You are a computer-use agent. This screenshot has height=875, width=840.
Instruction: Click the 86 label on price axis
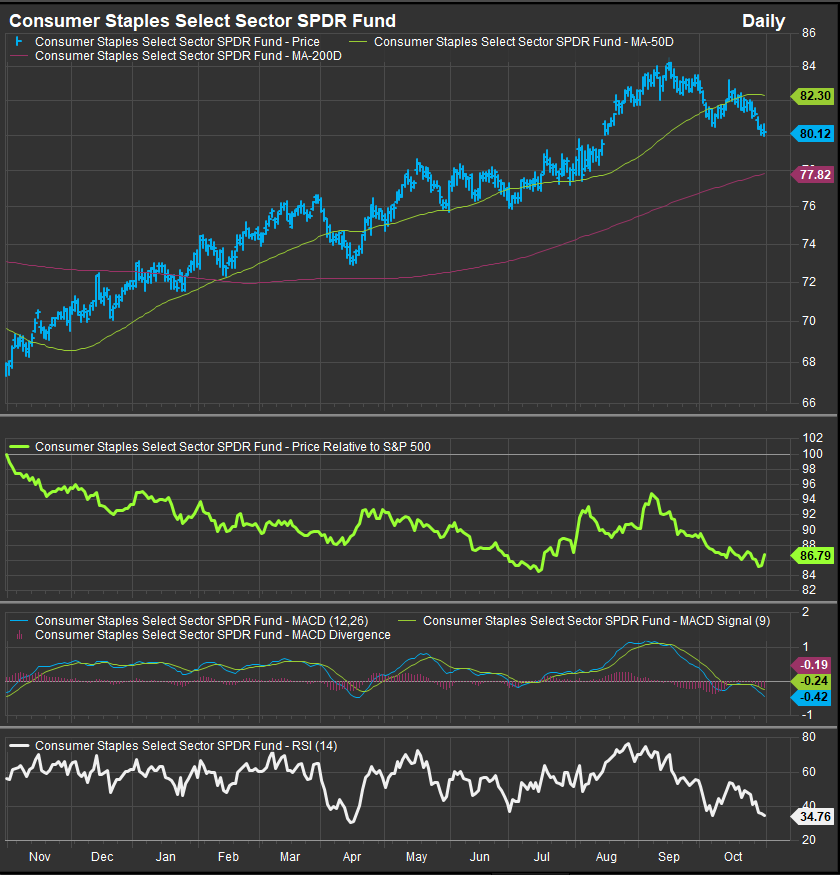click(x=809, y=33)
